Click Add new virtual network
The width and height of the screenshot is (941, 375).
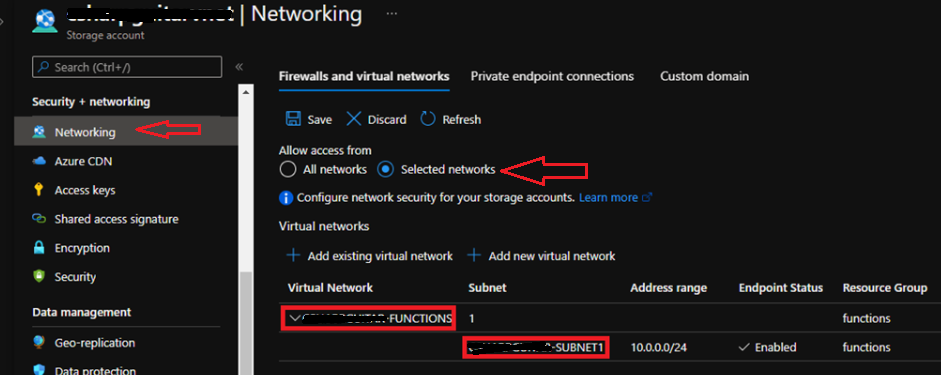click(x=552, y=256)
